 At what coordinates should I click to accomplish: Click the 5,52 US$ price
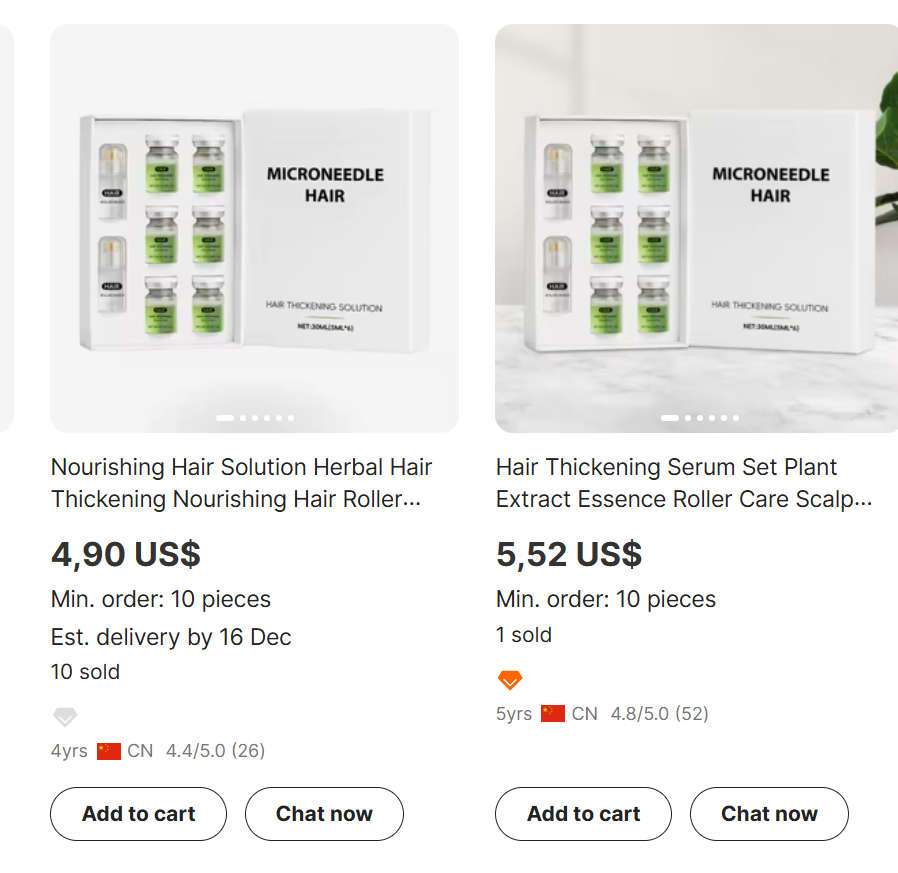[x=569, y=554]
